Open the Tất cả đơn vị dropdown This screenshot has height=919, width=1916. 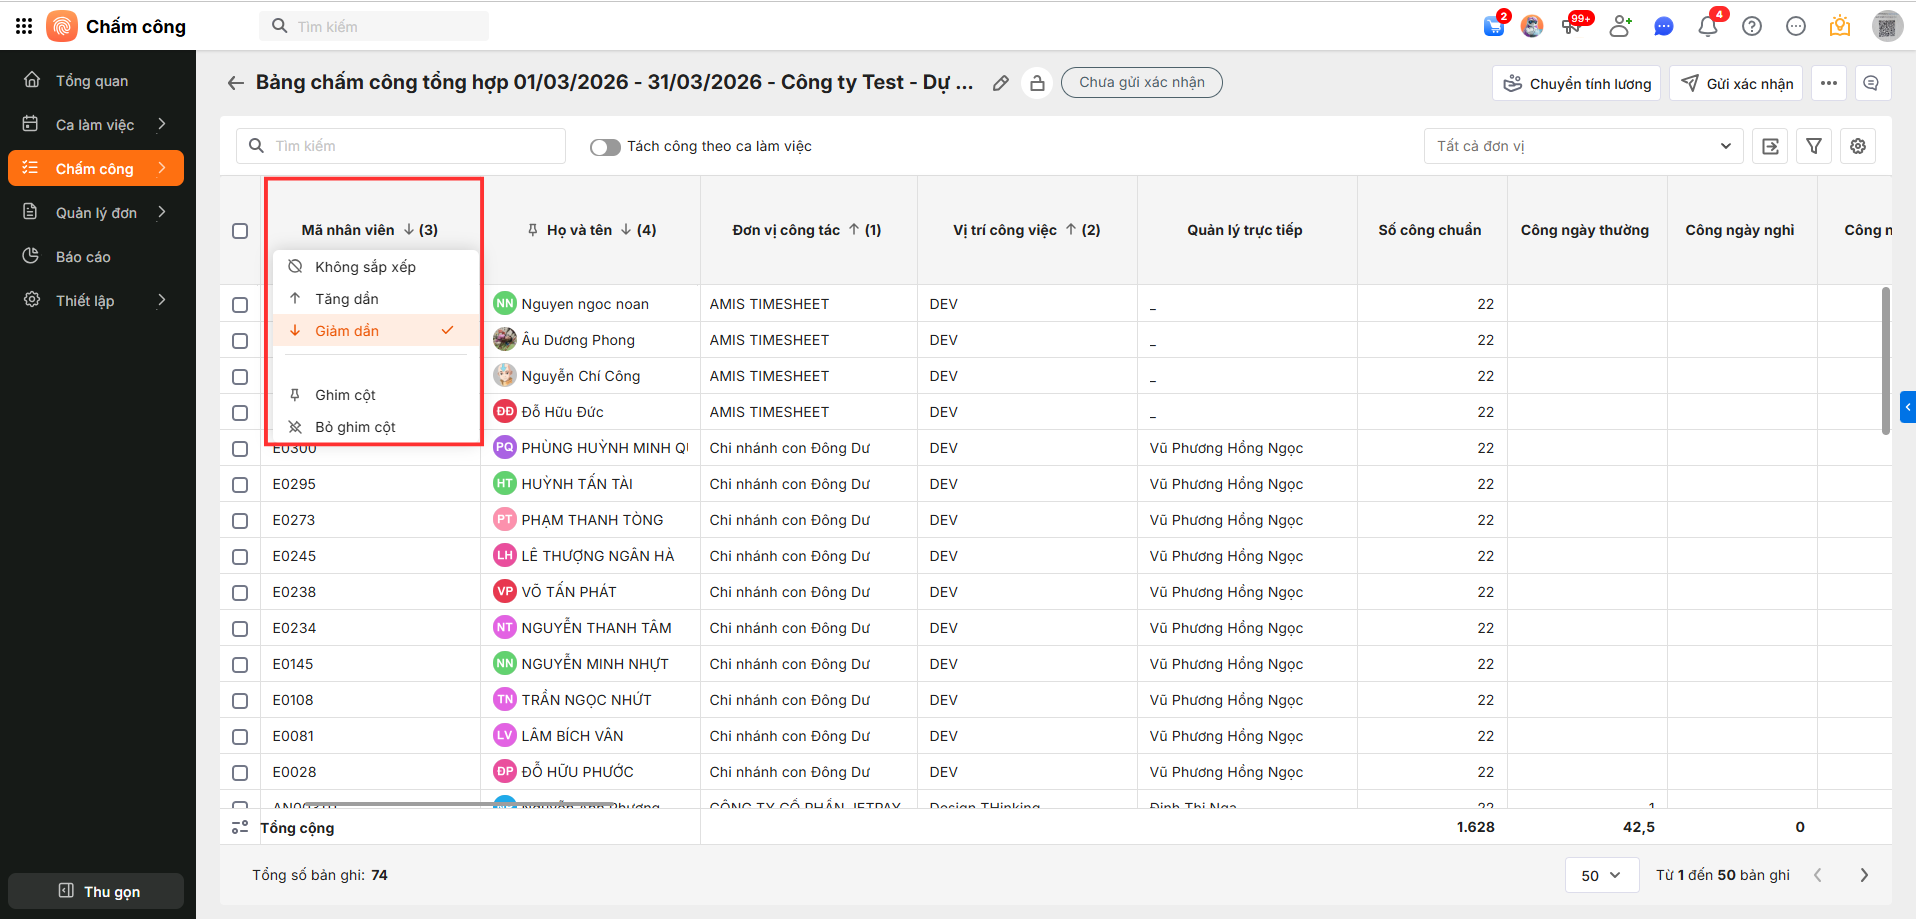(1582, 146)
